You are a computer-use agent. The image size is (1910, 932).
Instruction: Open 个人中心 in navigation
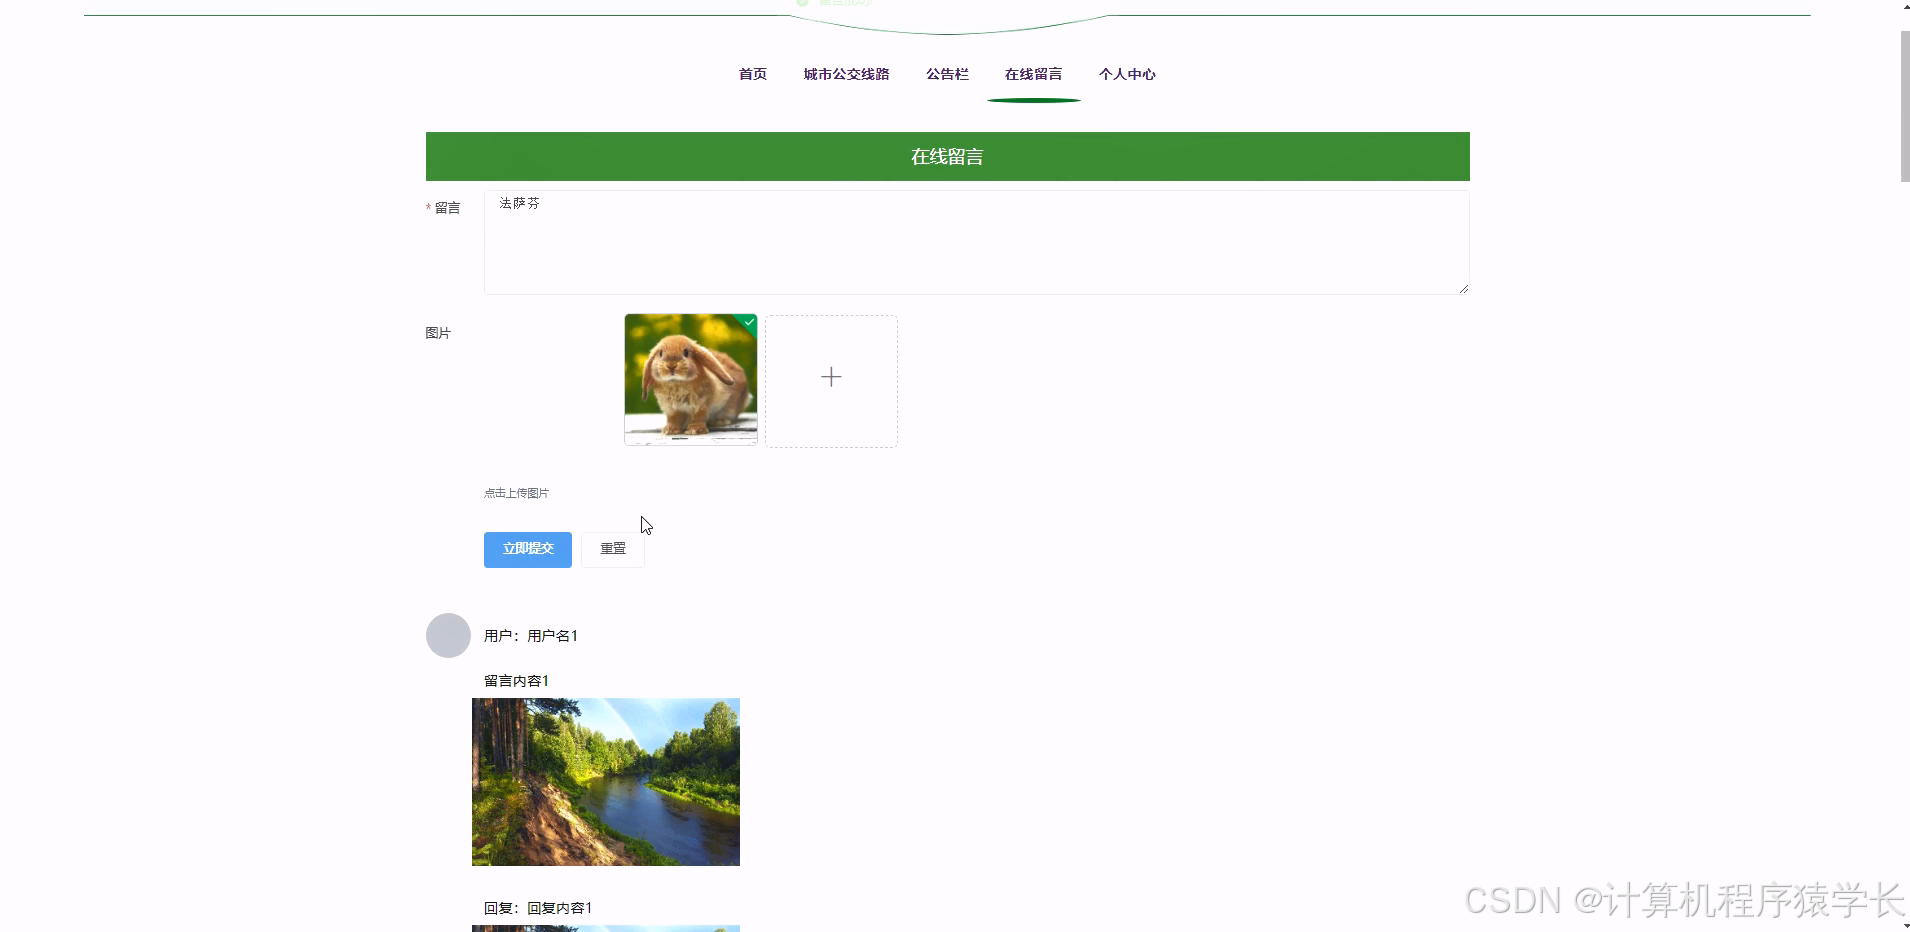pyautogui.click(x=1127, y=74)
